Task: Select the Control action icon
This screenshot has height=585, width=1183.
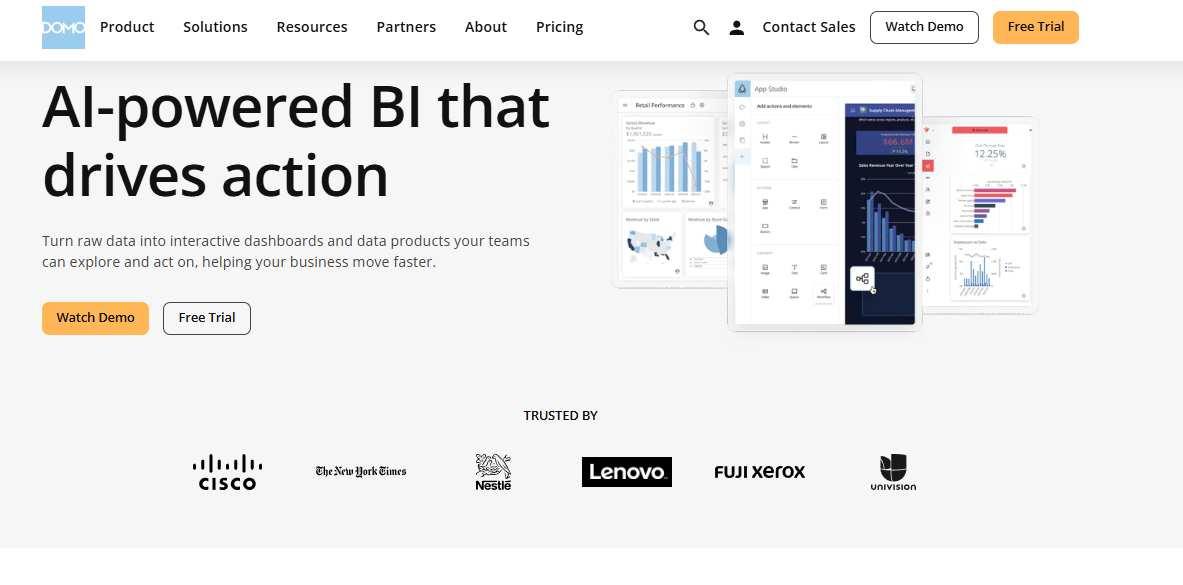Action: 794,202
